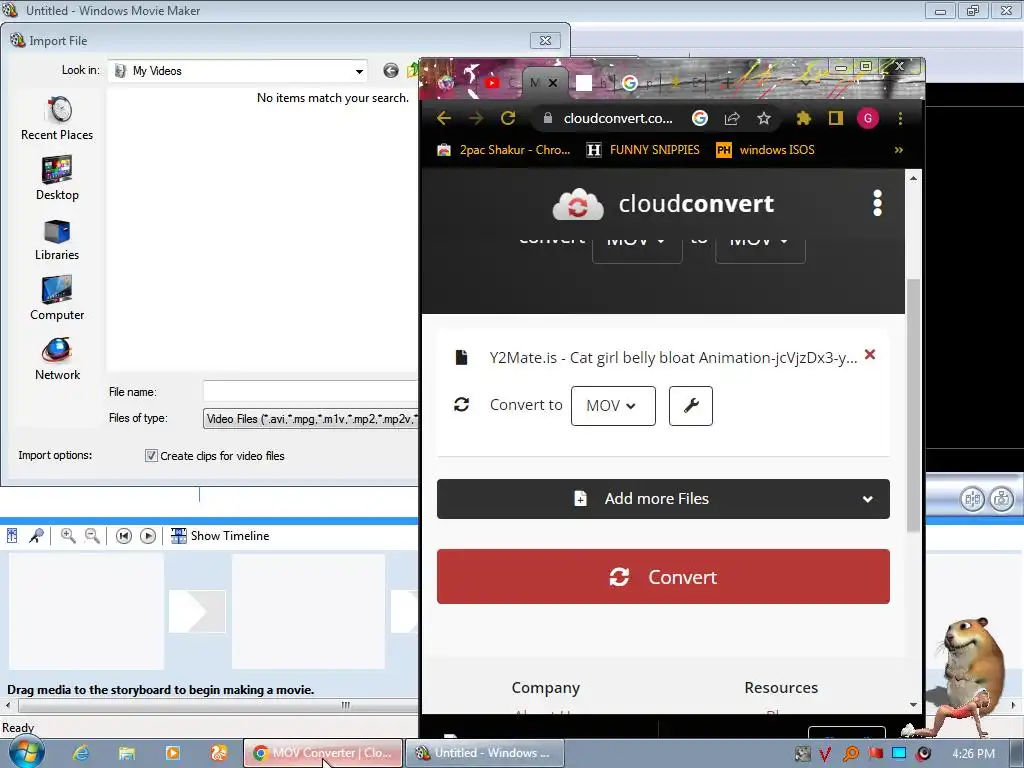The image size is (1024, 768).
Task: Click Show Timeline in Movie Maker
Action: tap(220, 536)
